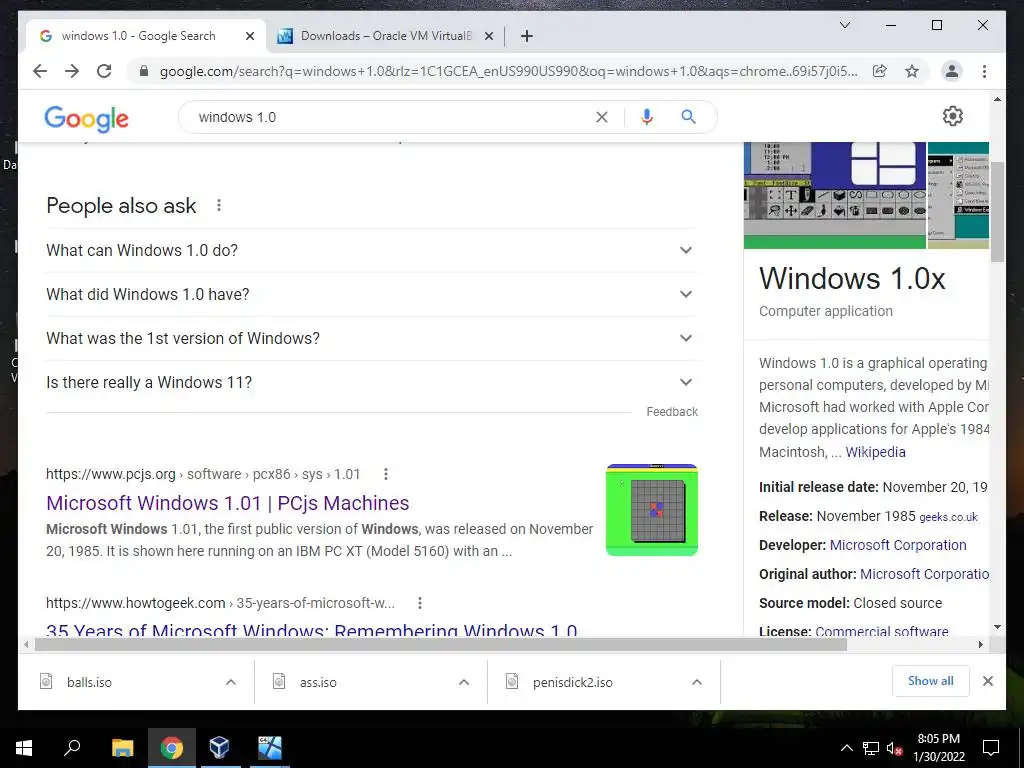Click the forward navigation arrow
This screenshot has width=1024, height=768.
[72, 71]
